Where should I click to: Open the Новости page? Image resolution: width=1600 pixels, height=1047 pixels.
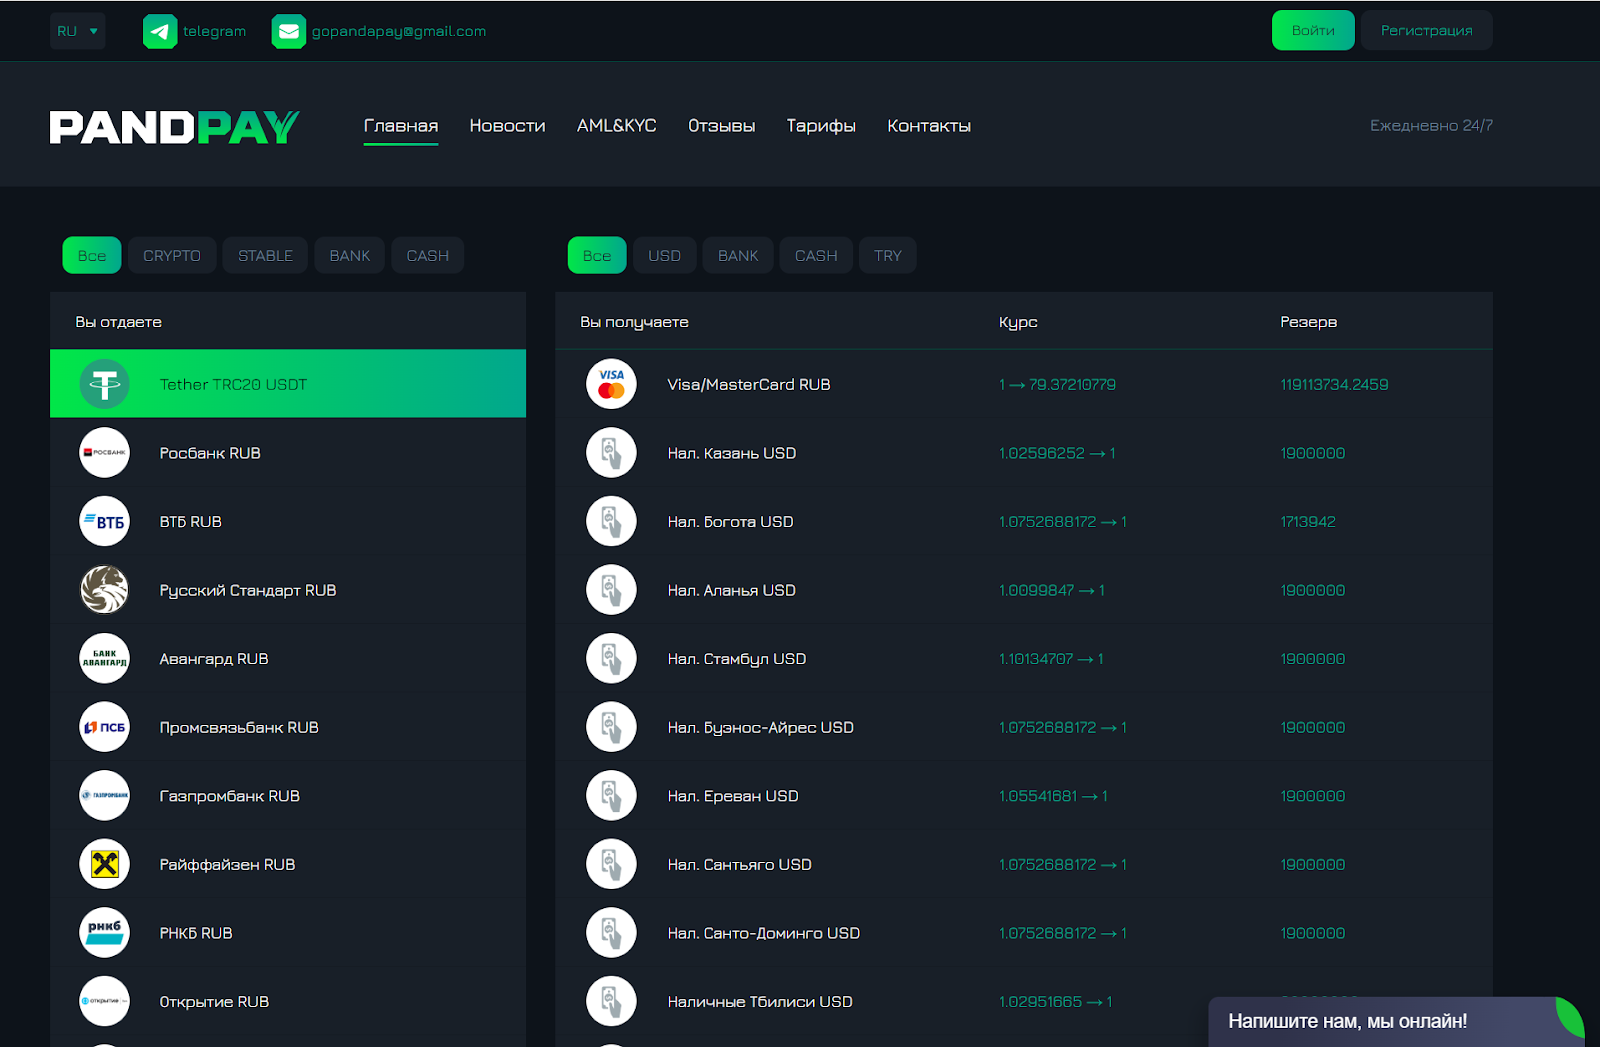click(x=507, y=126)
